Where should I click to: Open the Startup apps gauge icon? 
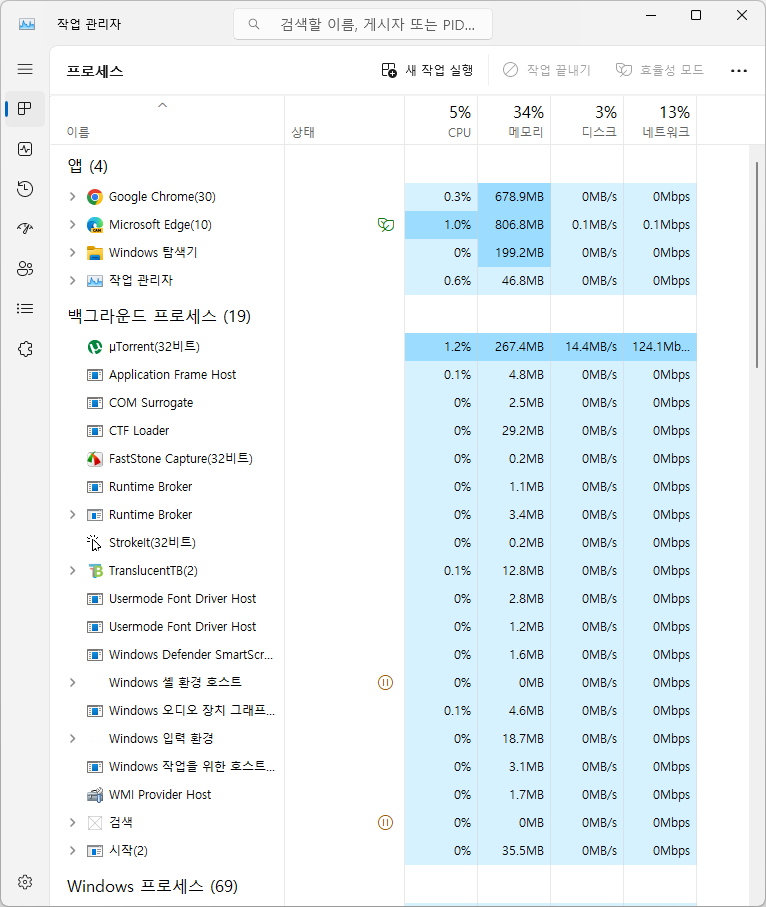click(25, 228)
